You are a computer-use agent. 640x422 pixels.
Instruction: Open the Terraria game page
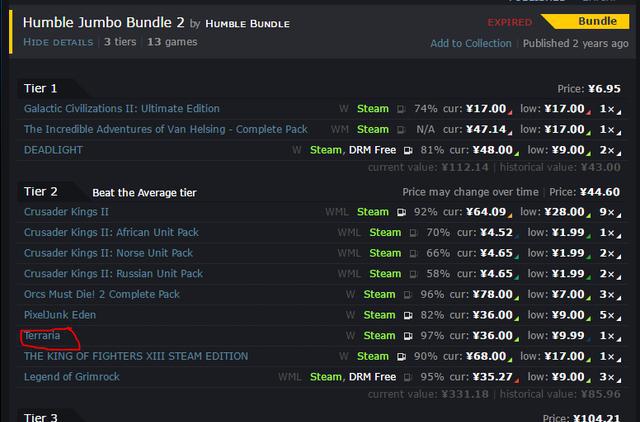point(42,336)
